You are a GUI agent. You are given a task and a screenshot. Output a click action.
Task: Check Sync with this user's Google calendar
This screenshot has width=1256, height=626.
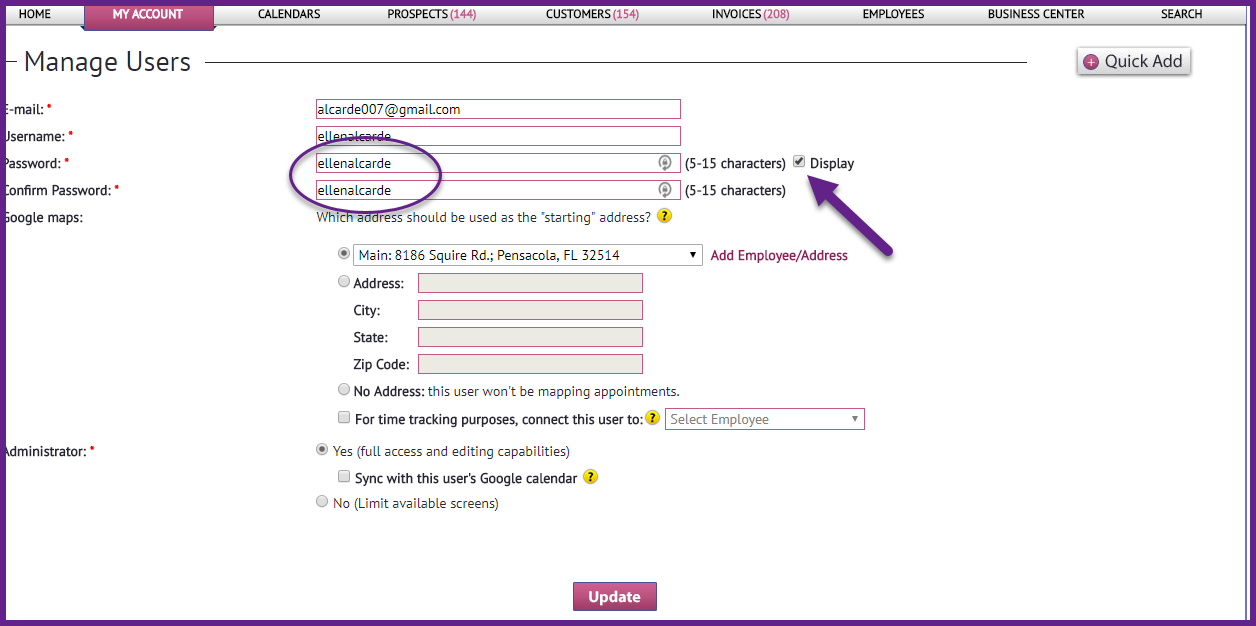344,477
